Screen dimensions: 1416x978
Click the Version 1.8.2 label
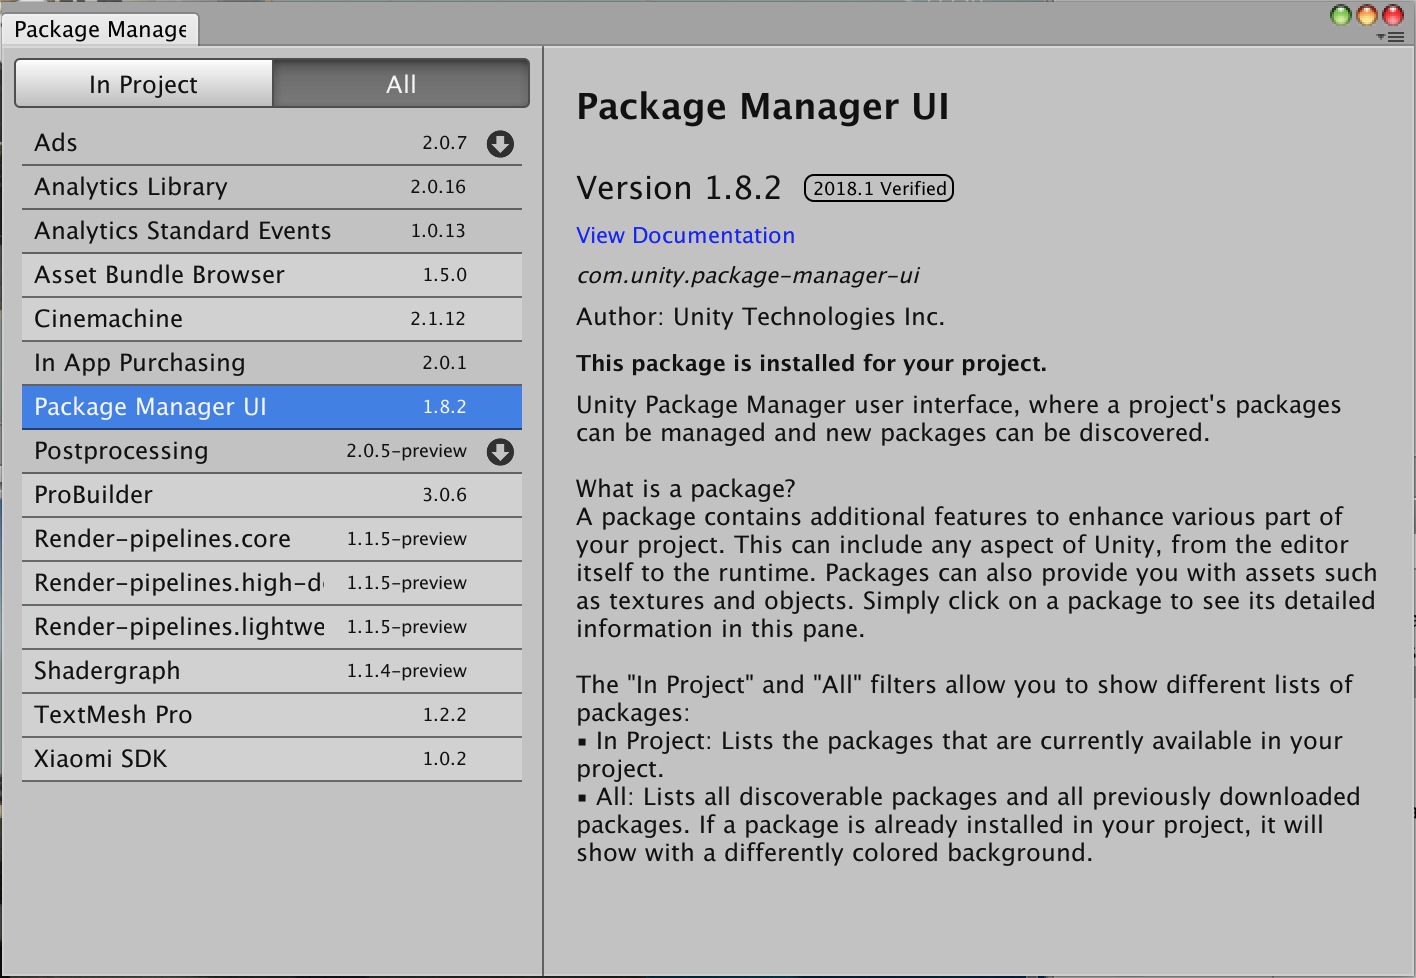tap(679, 188)
